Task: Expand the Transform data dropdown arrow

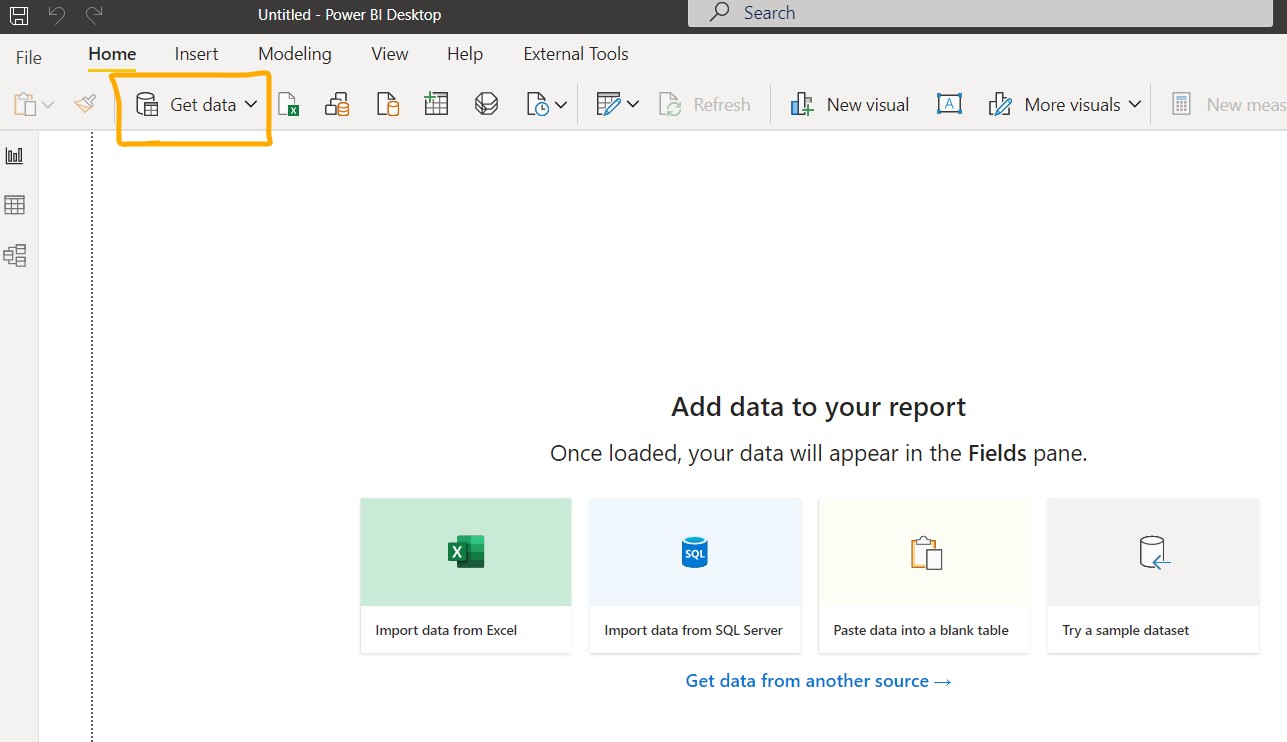Action: (x=633, y=104)
